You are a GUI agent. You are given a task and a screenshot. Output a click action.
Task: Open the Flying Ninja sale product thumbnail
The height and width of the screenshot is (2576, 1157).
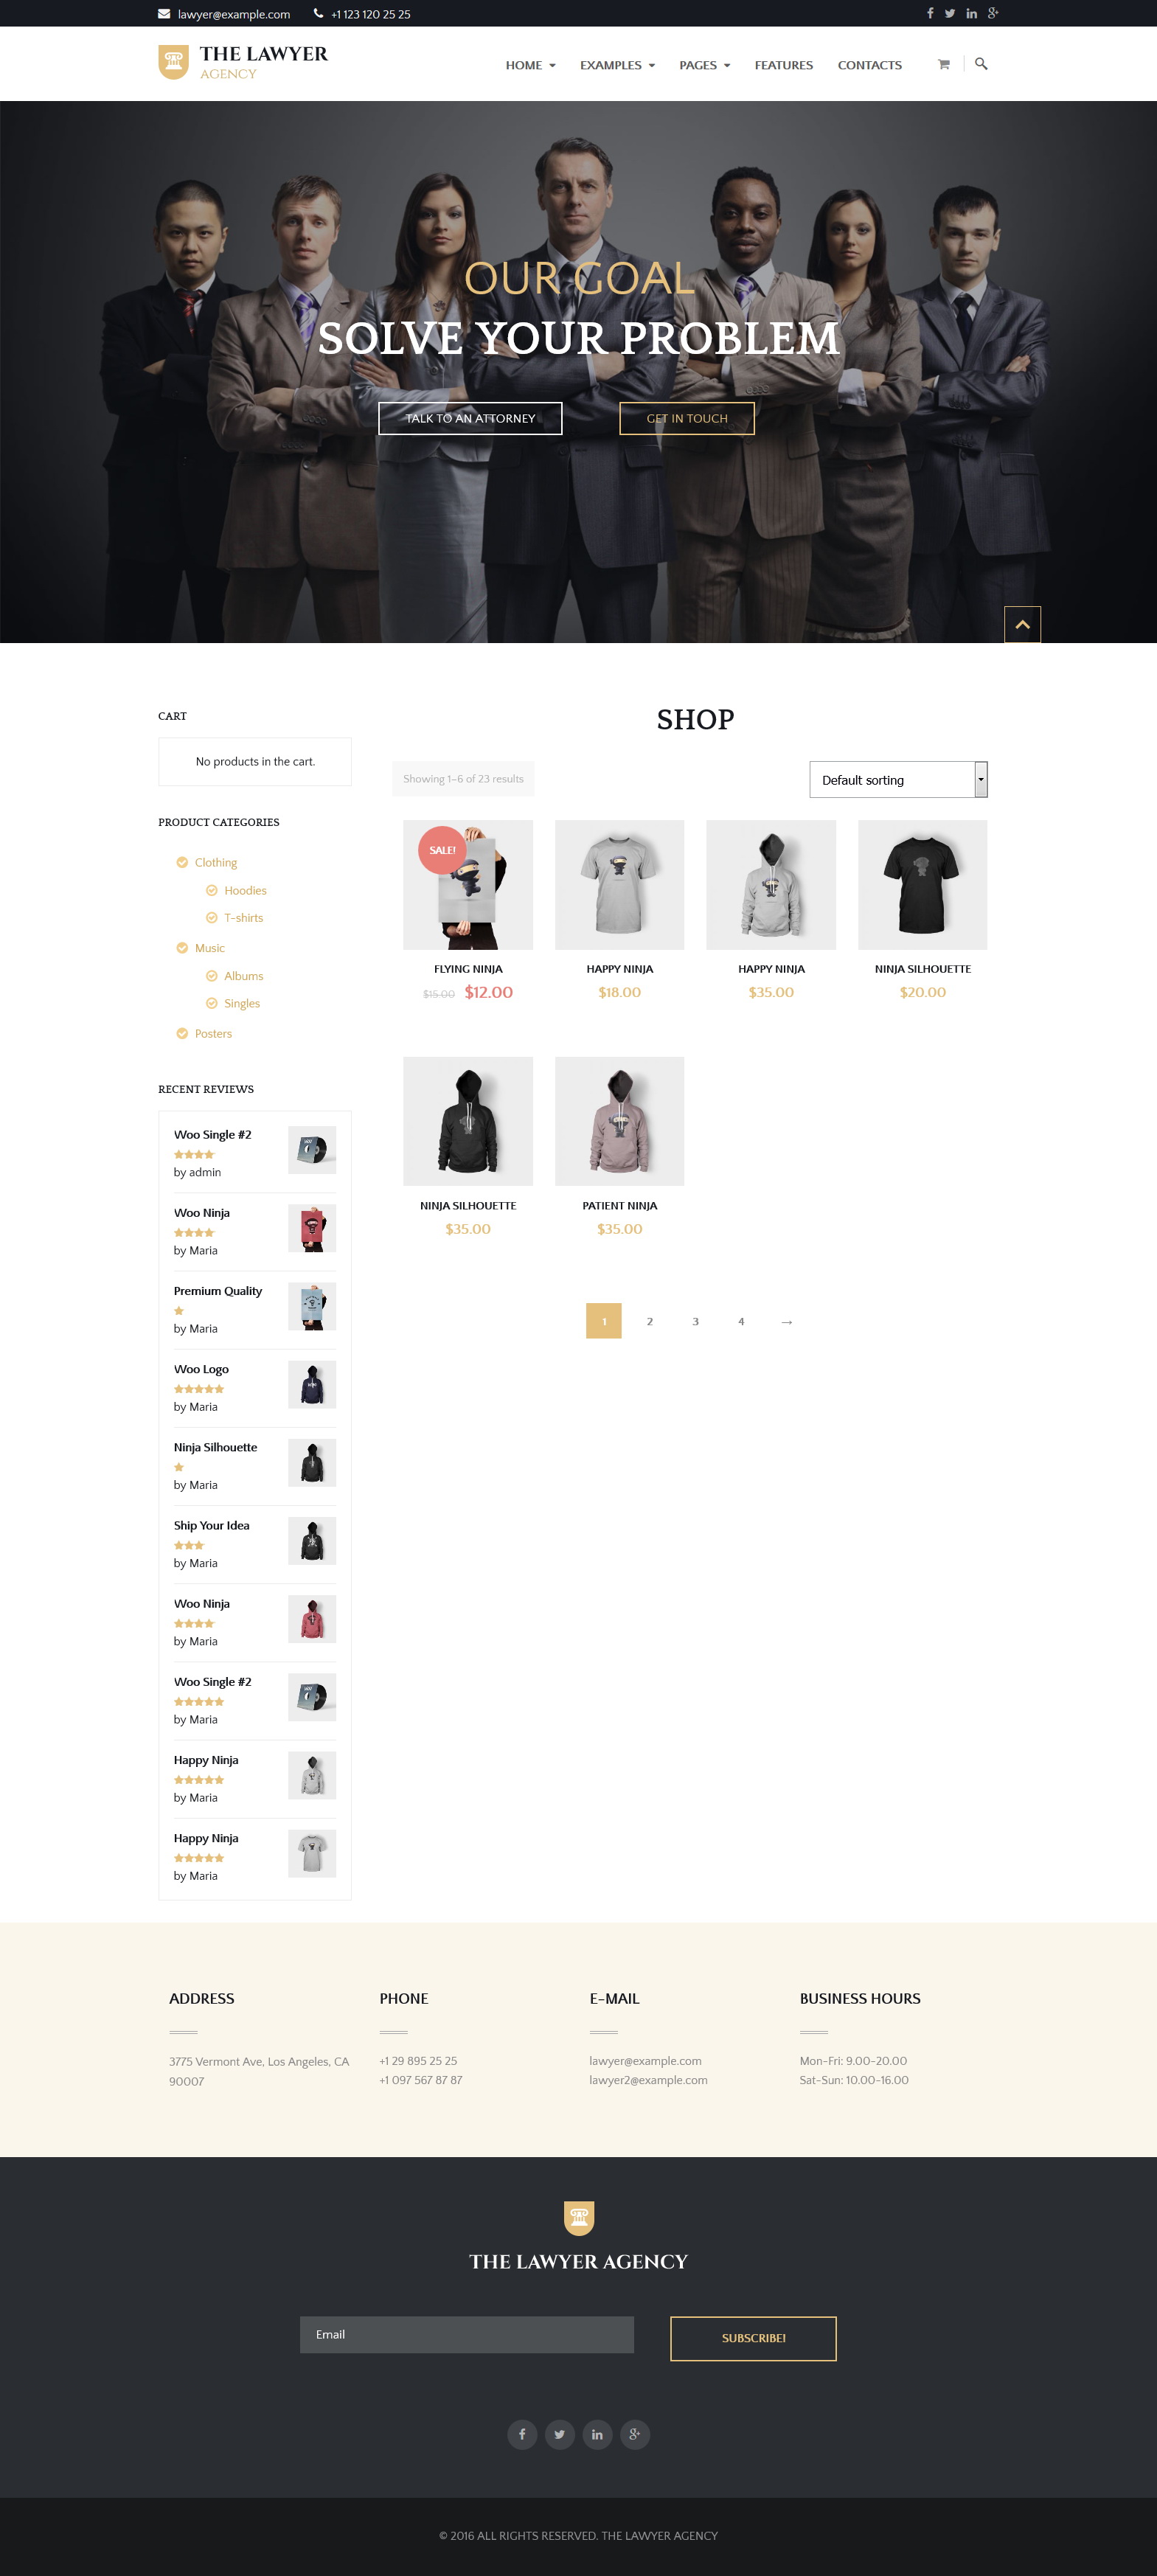(x=468, y=884)
